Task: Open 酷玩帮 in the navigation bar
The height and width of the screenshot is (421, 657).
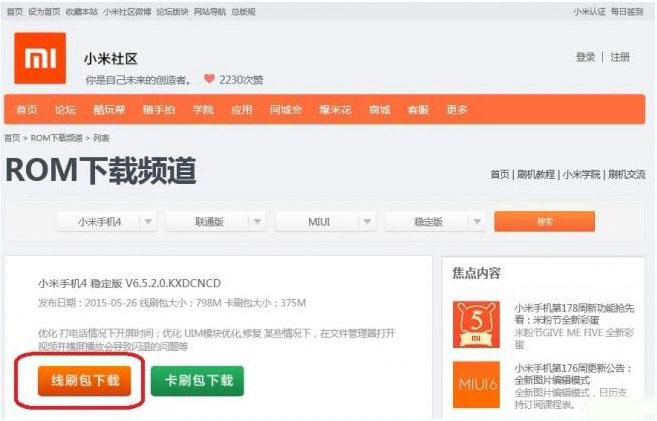Action: click(109, 110)
